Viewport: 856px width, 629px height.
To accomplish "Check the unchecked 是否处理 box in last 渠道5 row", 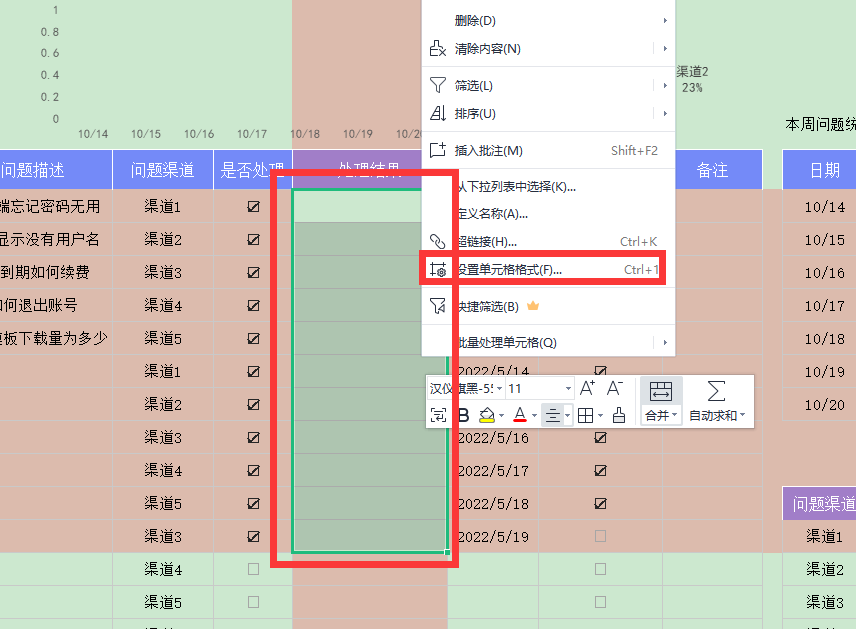I will (x=253, y=602).
